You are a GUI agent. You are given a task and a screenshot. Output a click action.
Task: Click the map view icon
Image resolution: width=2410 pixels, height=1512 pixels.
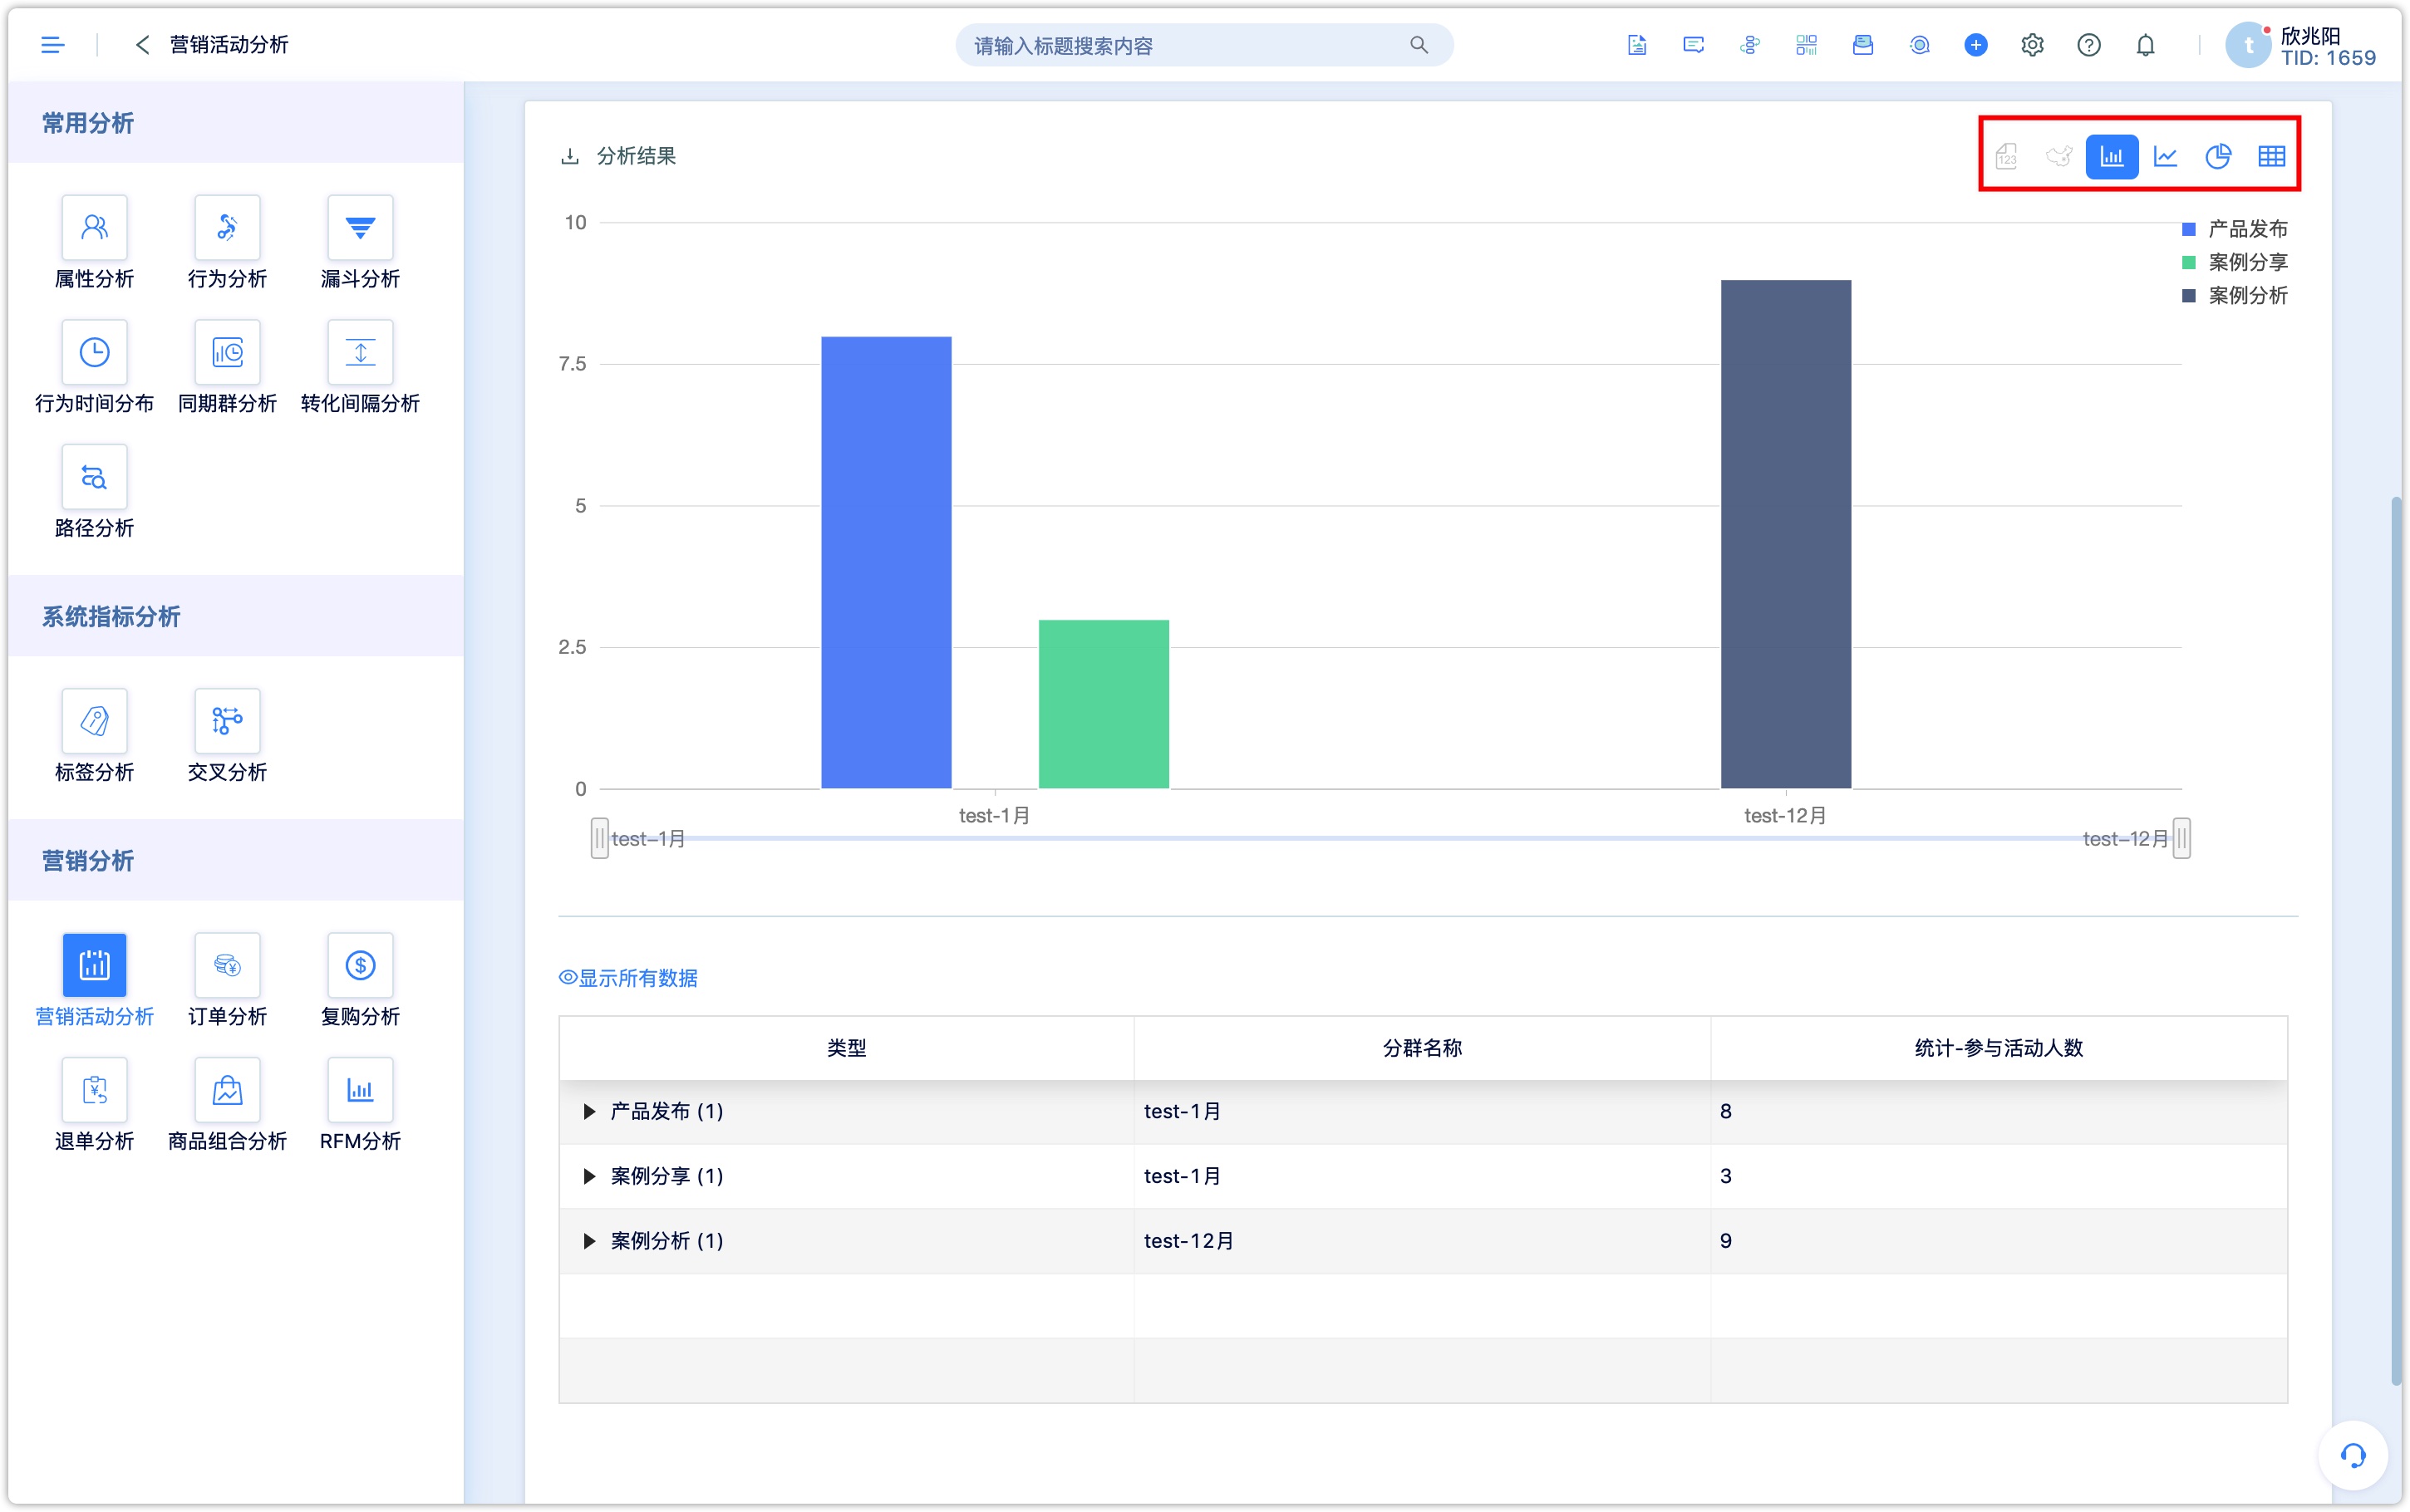click(x=2059, y=156)
